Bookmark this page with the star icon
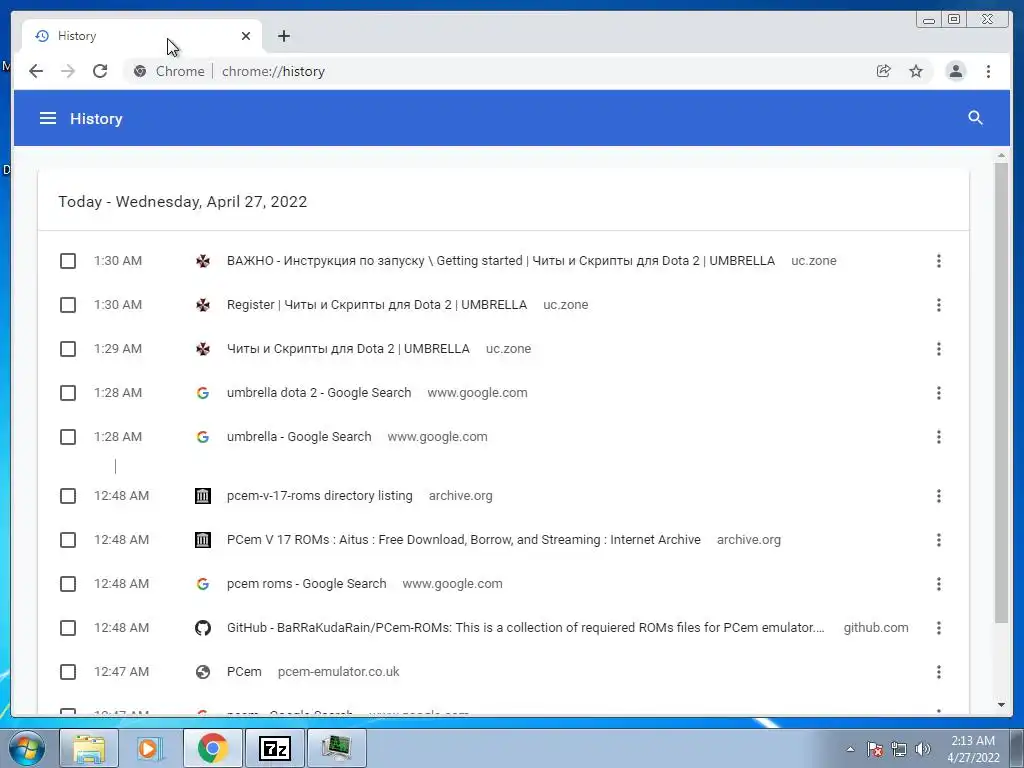The width and height of the screenshot is (1024, 768). [x=916, y=71]
